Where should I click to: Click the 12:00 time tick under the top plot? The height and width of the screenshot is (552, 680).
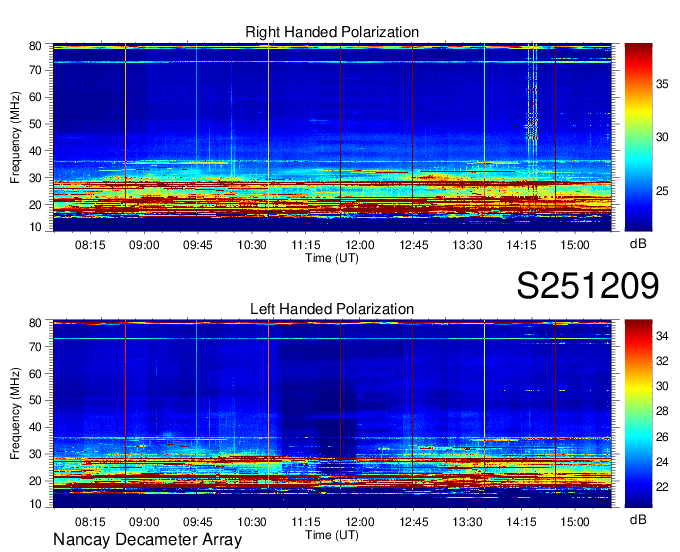point(360,244)
